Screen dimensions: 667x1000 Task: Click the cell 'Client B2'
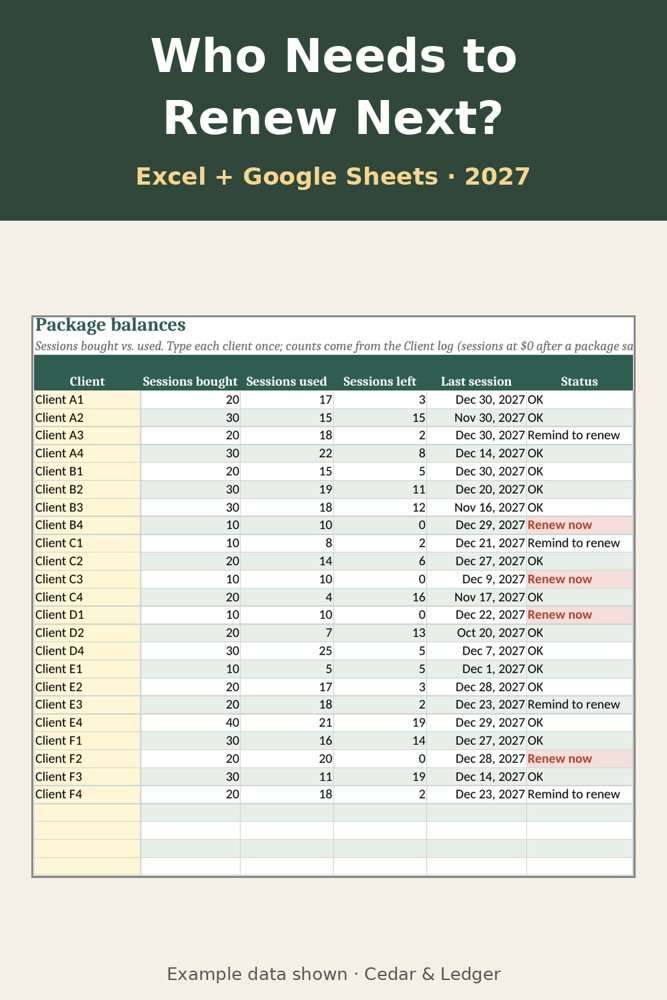coord(87,489)
